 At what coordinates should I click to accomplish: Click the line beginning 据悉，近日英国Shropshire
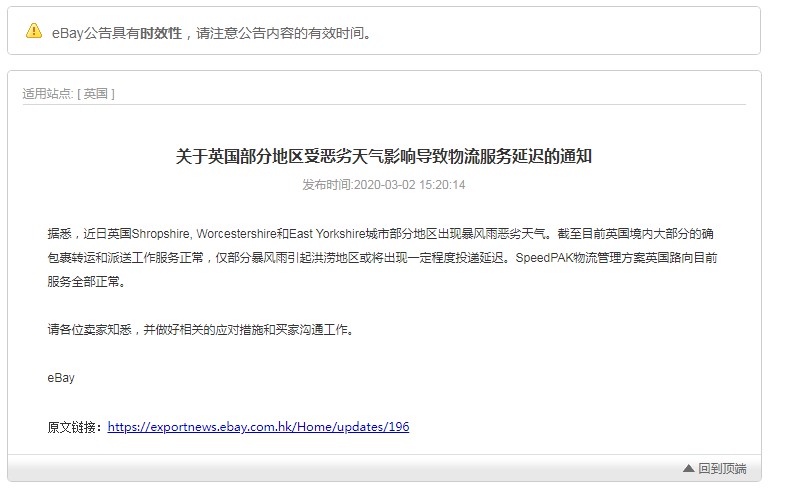click(x=380, y=234)
